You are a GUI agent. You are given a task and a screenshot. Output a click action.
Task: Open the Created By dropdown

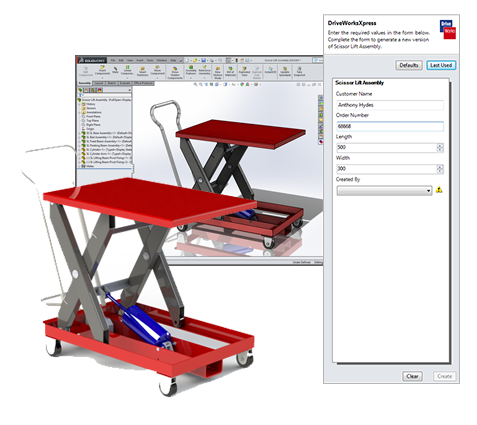[x=384, y=191]
